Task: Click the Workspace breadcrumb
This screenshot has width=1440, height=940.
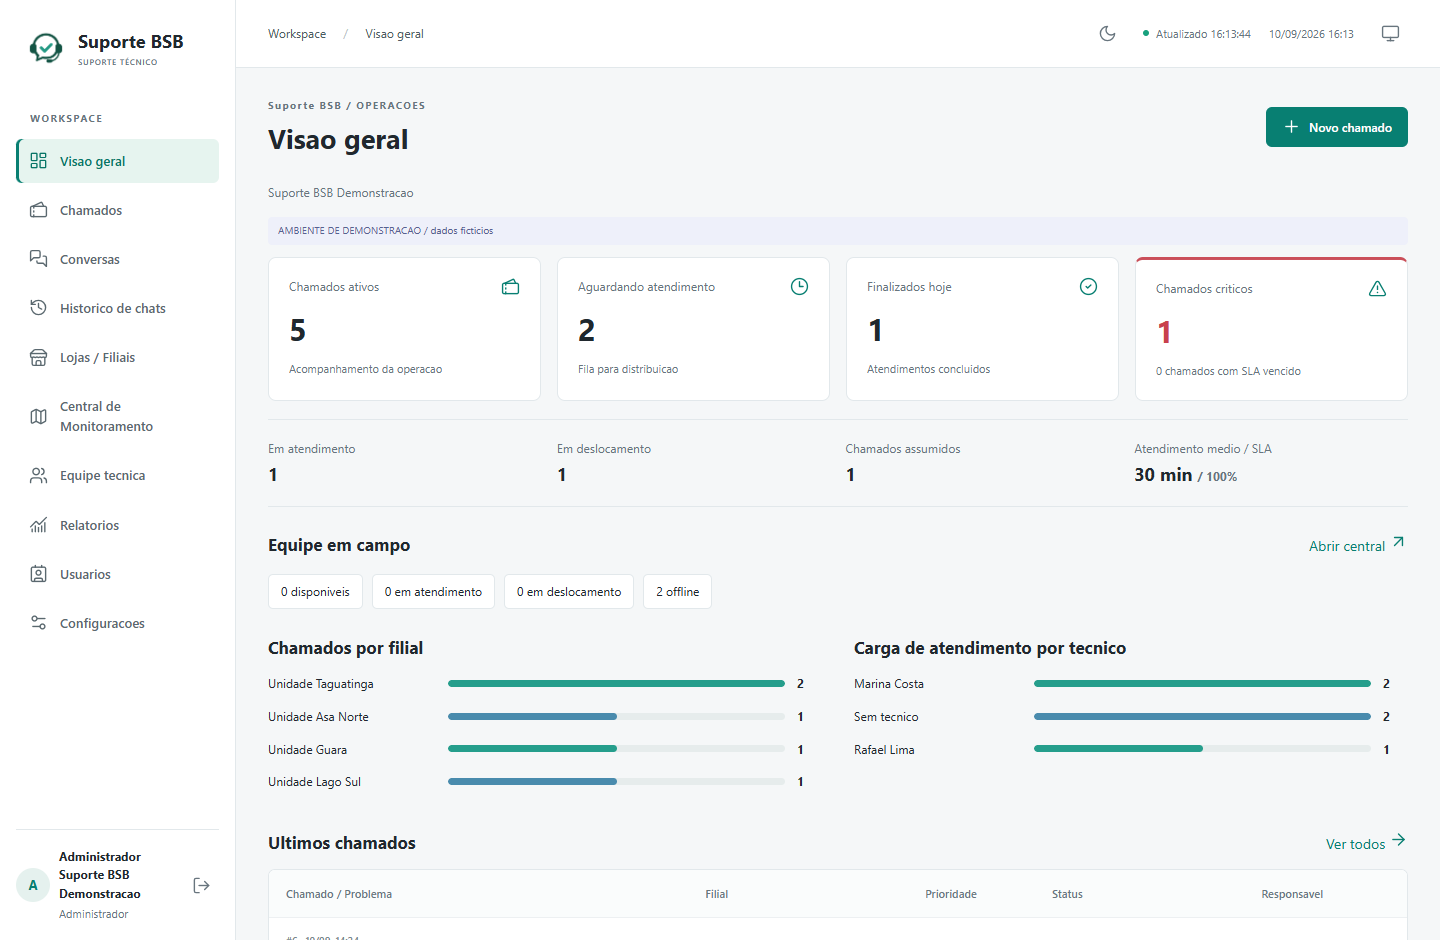Action: point(297,34)
